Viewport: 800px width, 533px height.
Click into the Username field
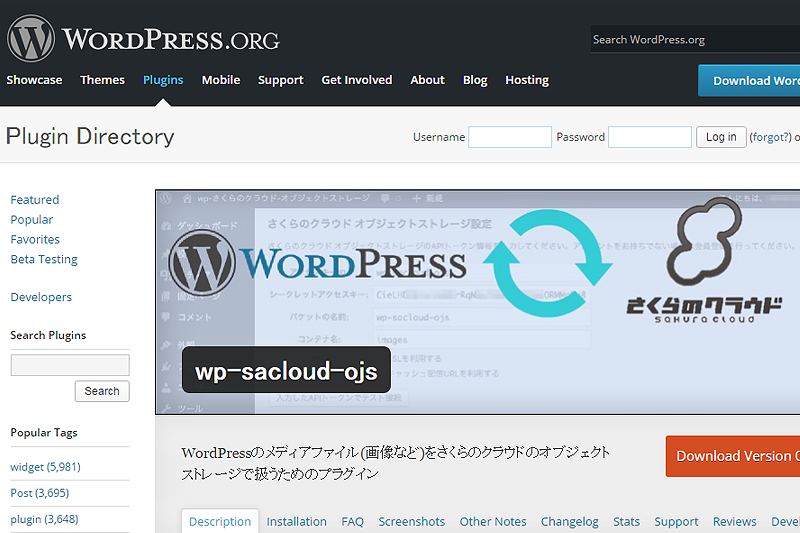510,137
